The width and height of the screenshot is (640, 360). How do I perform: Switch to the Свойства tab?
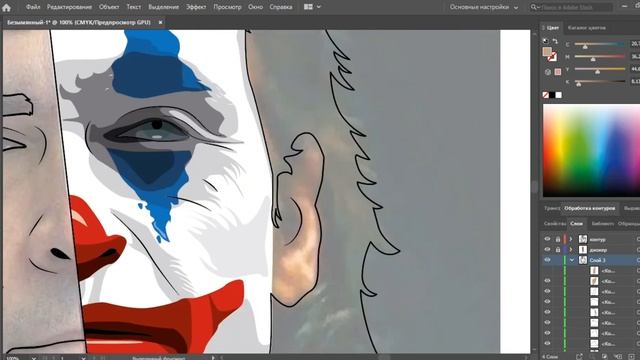pyautogui.click(x=554, y=224)
